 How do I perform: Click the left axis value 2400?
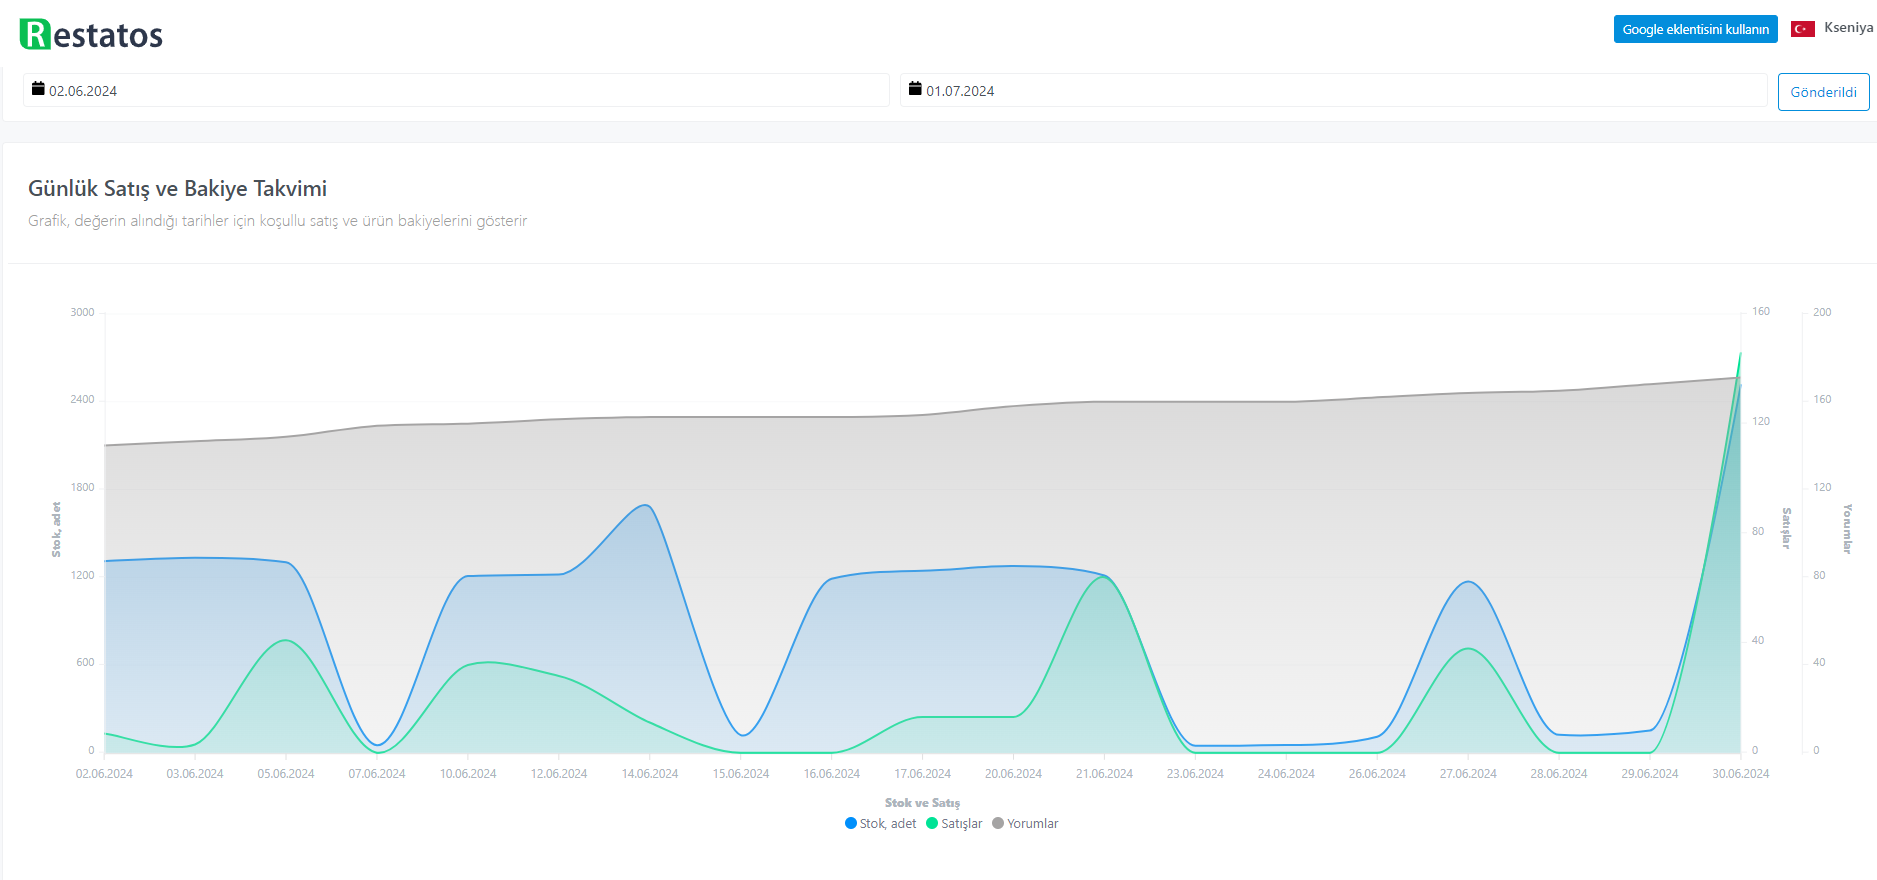(x=82, y=400)
